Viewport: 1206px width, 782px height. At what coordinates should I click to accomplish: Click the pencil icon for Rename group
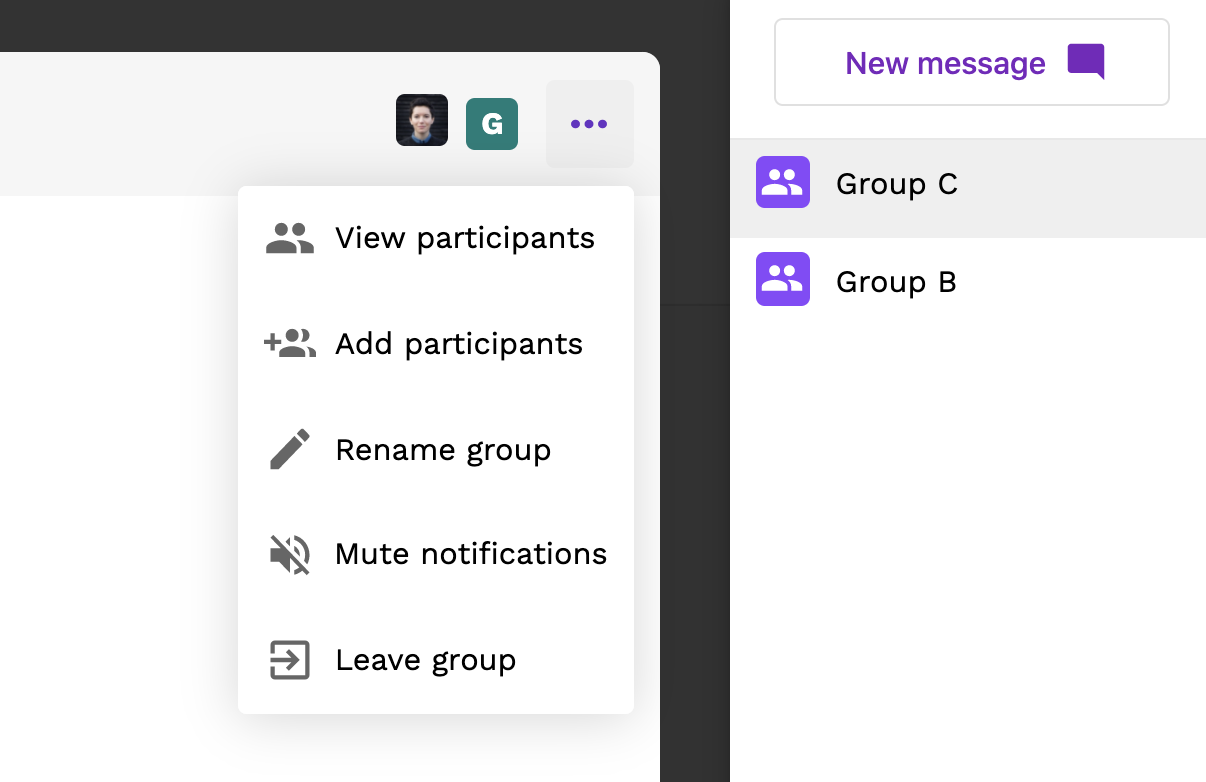click(x=290, y=450)
